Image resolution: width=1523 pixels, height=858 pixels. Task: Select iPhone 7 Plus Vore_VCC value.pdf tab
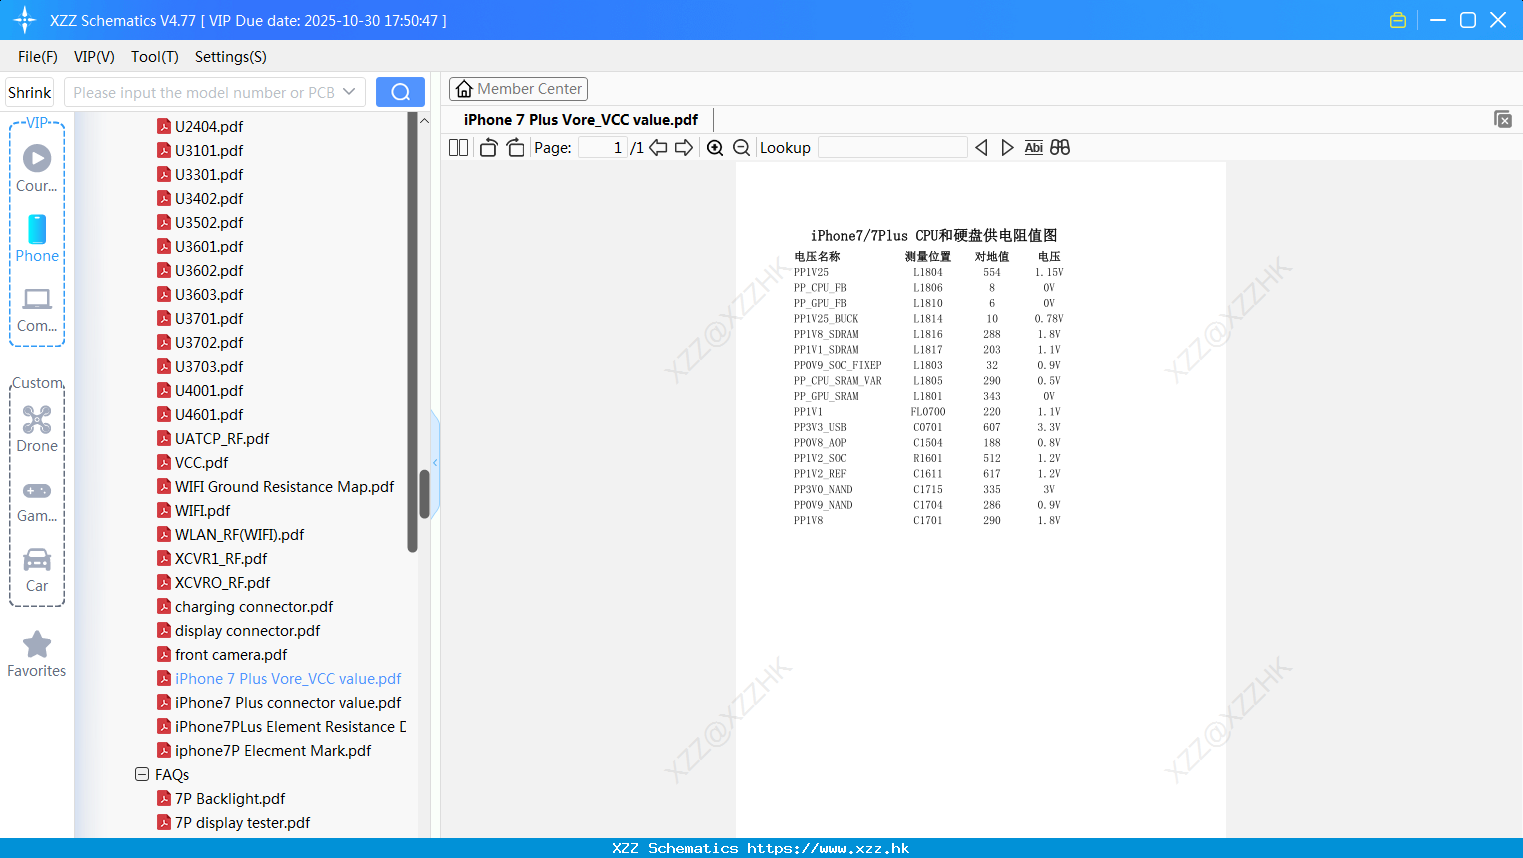(x=581, y=119)
